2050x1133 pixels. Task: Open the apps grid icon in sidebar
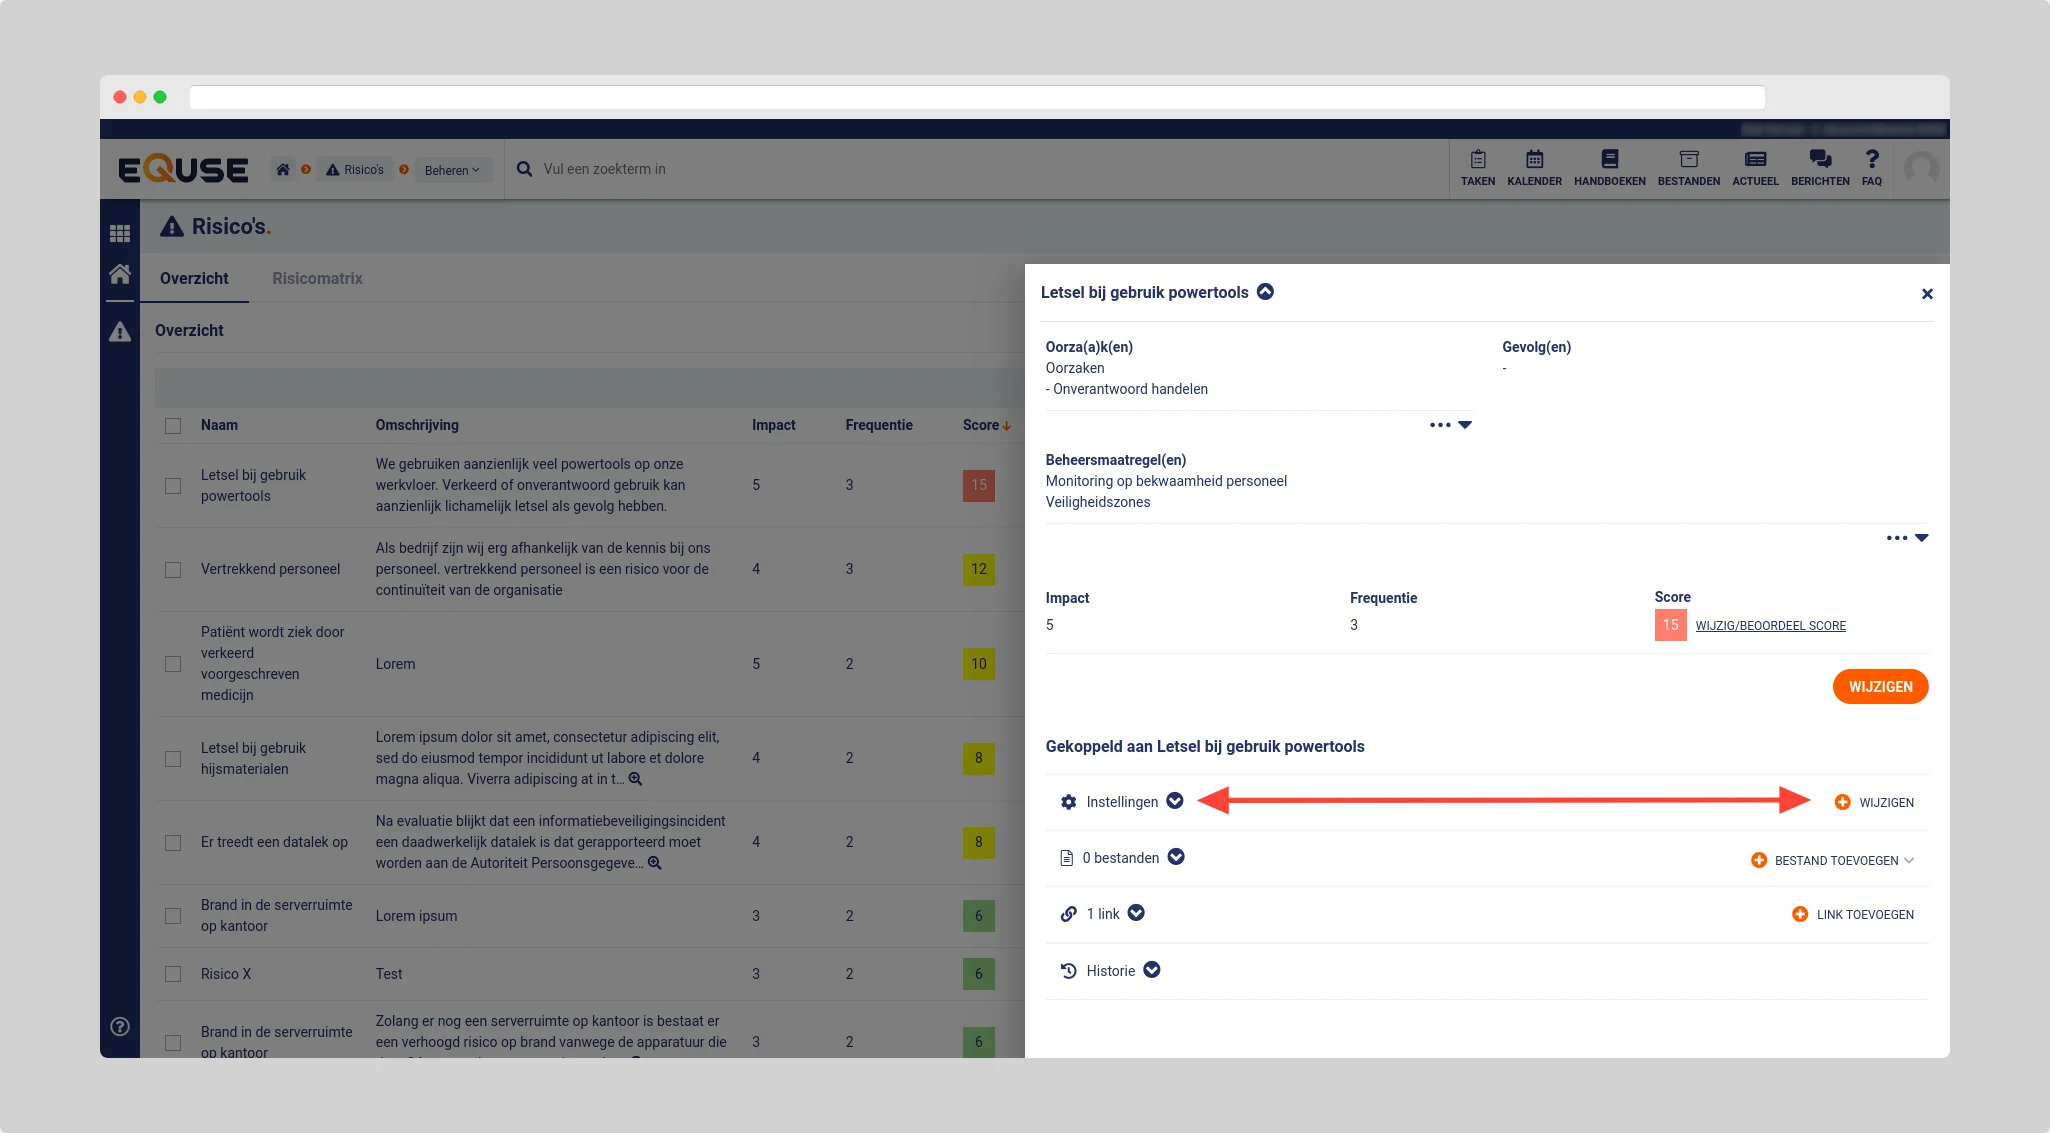120,234
